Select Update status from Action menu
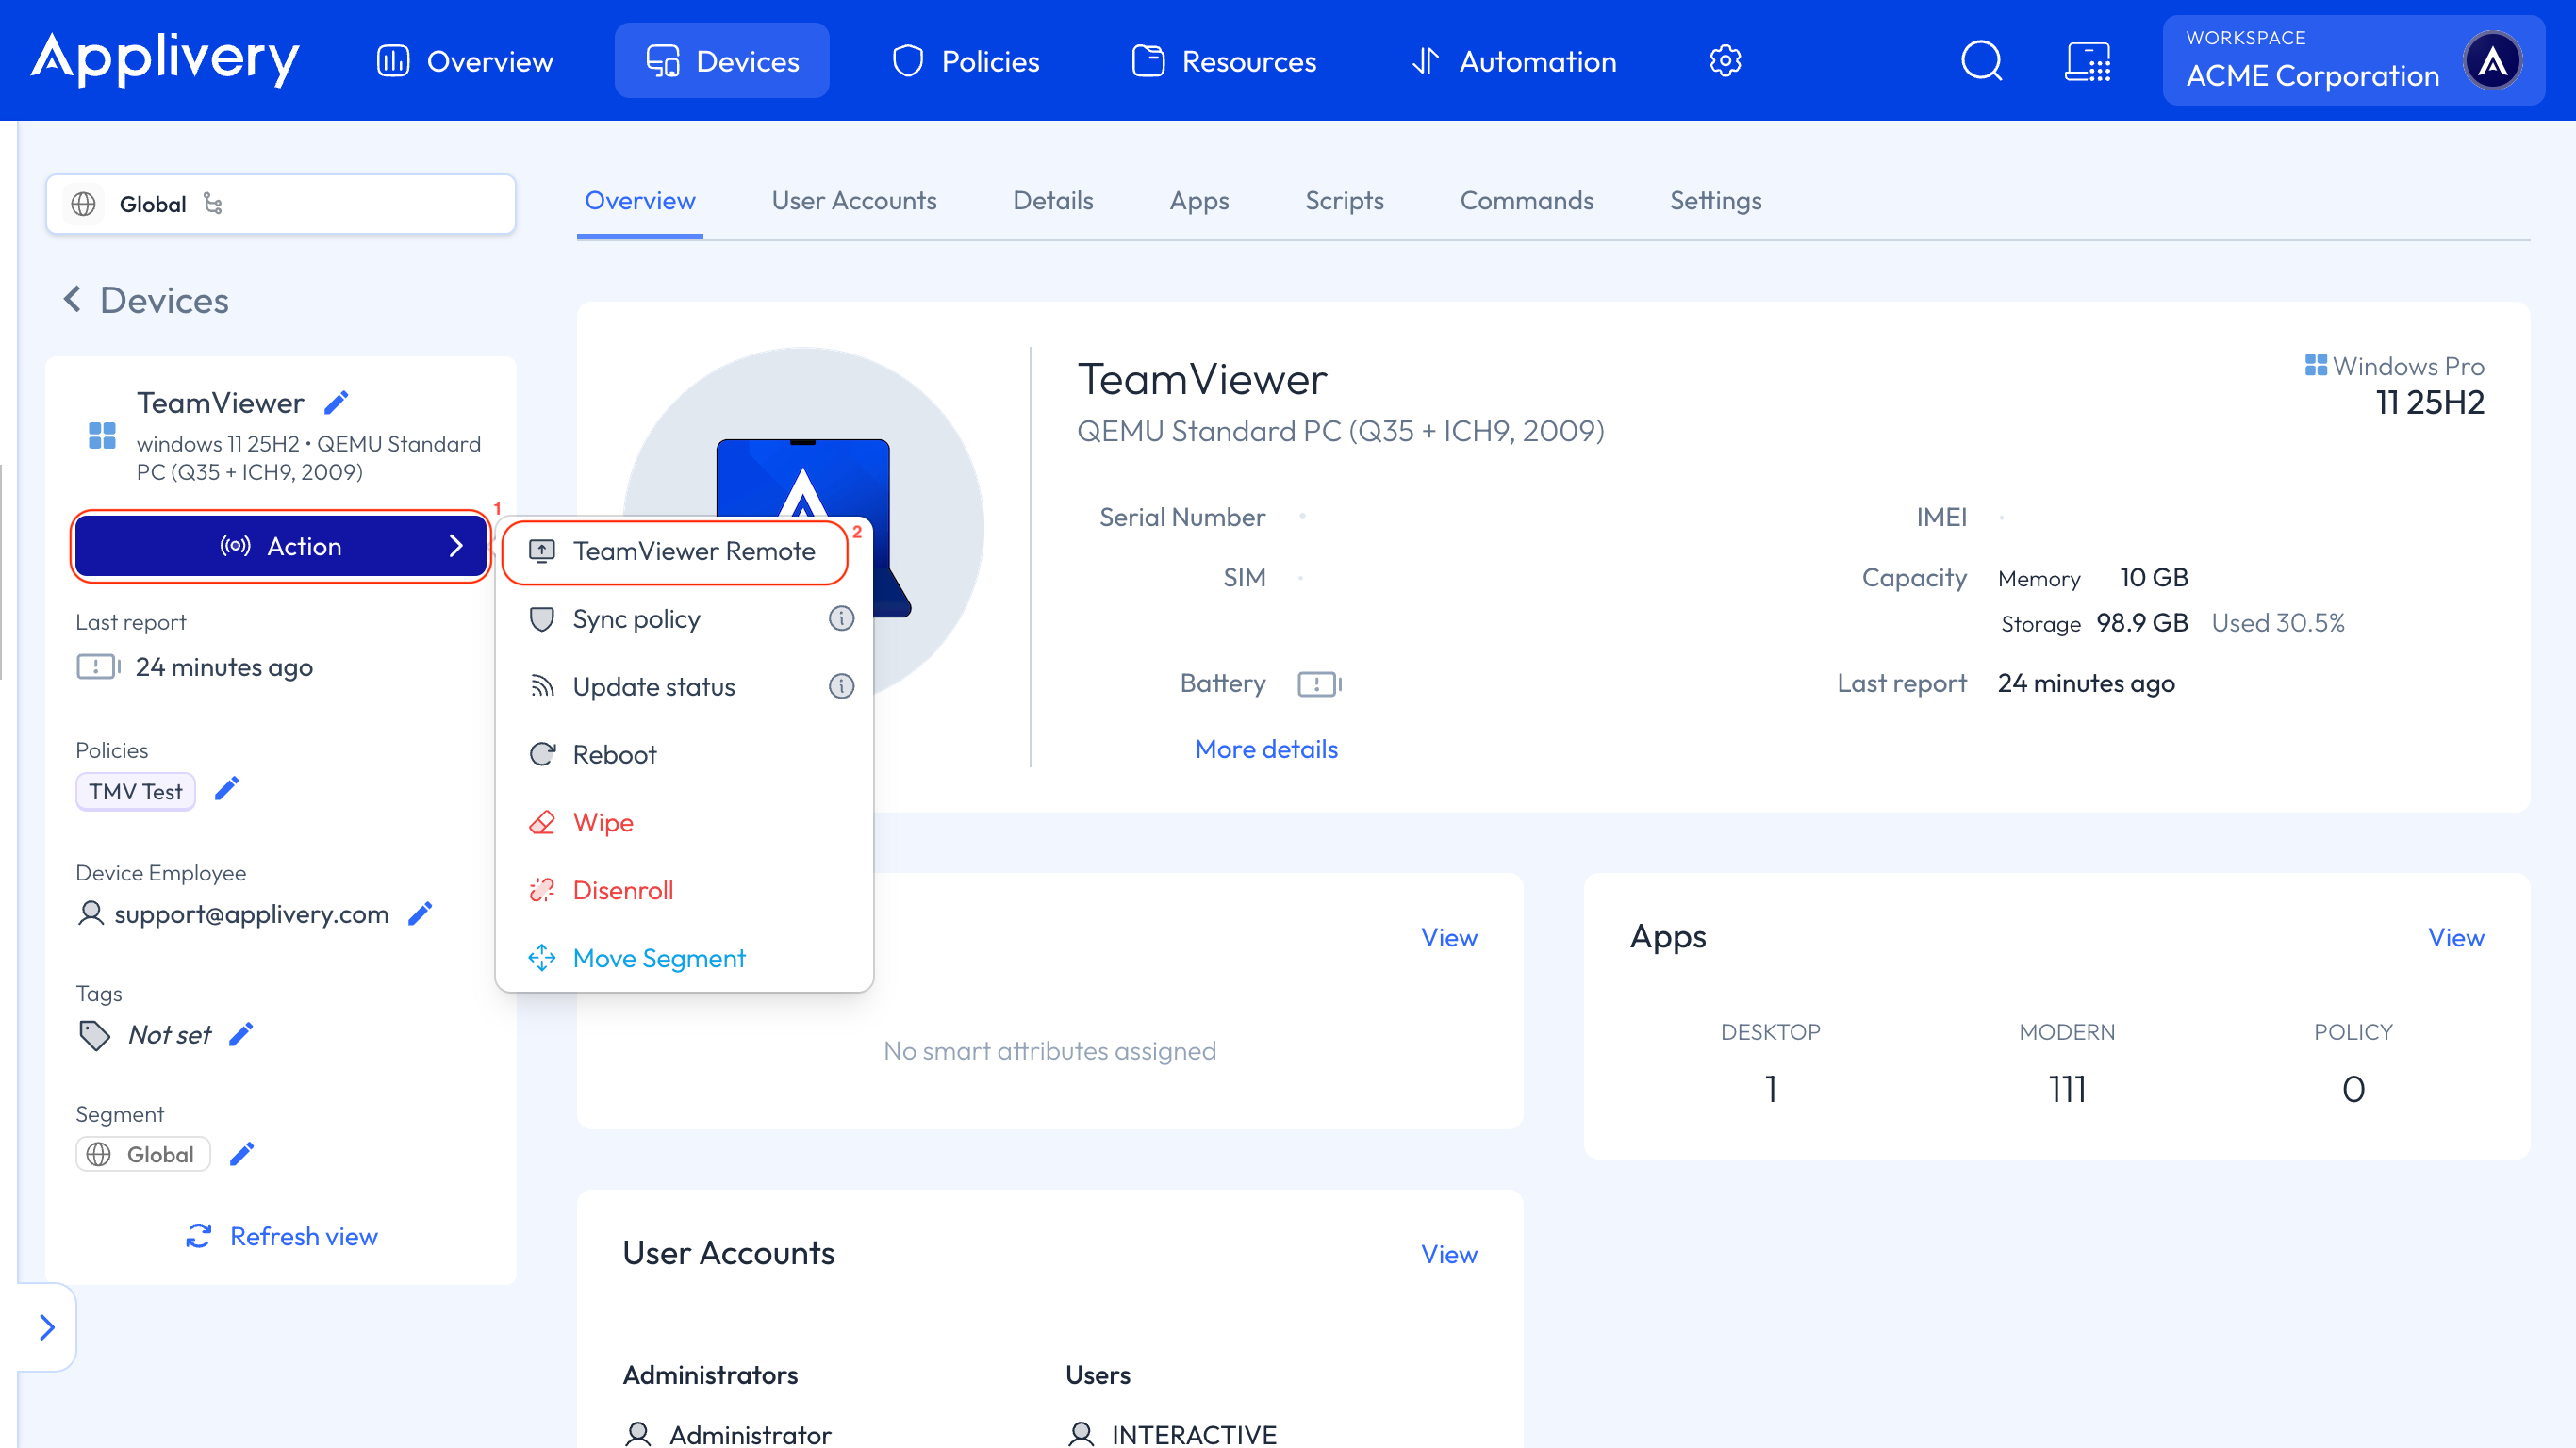 (x=685, y=687)
